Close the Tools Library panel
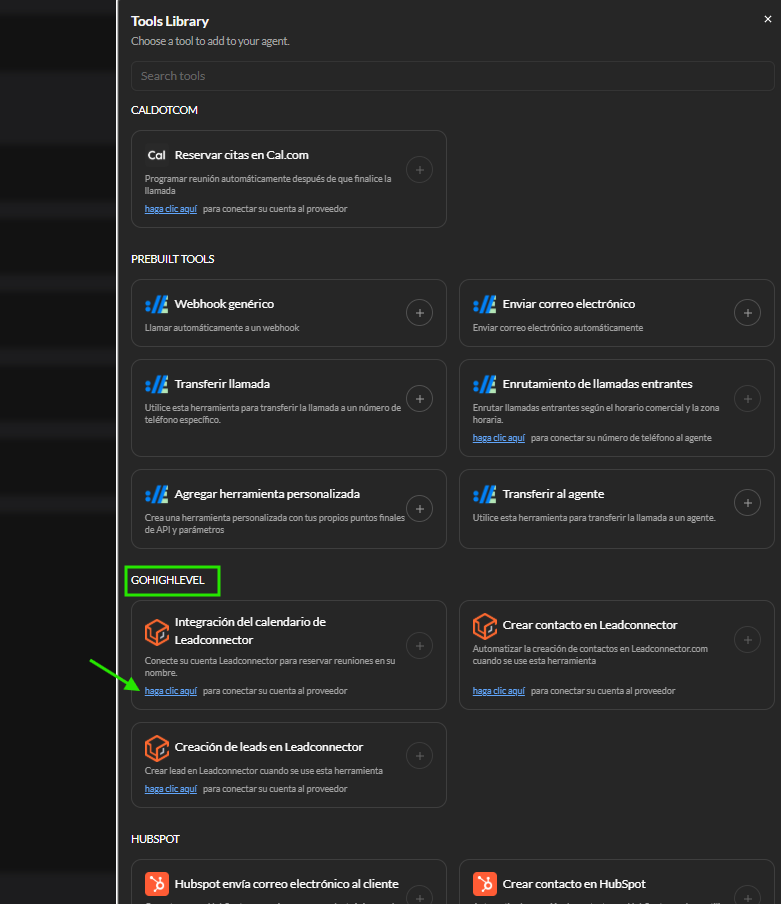Viewport: 781px width, 904px height. click(x=768, y=19)
